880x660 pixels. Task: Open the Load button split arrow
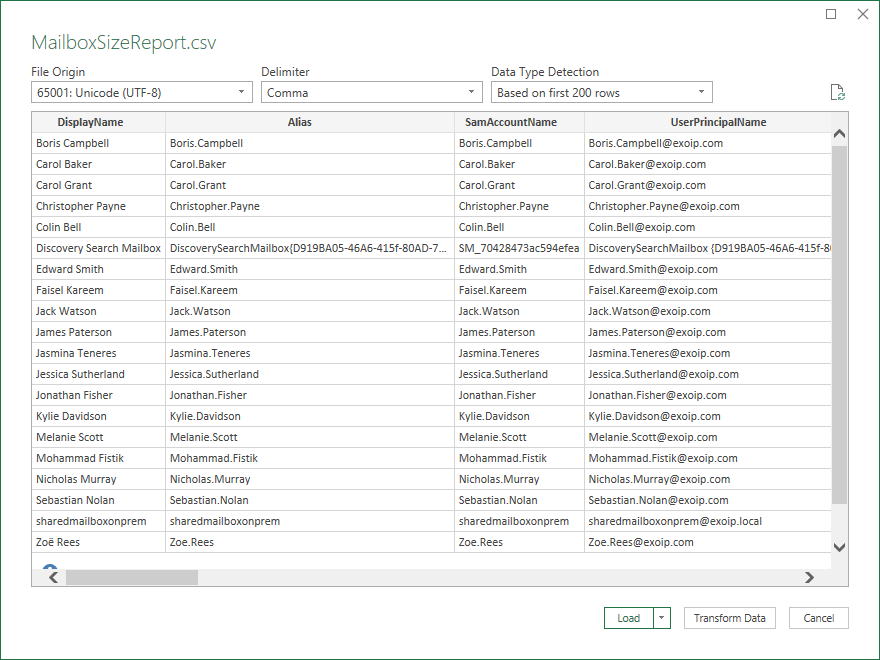coord(662,618)
